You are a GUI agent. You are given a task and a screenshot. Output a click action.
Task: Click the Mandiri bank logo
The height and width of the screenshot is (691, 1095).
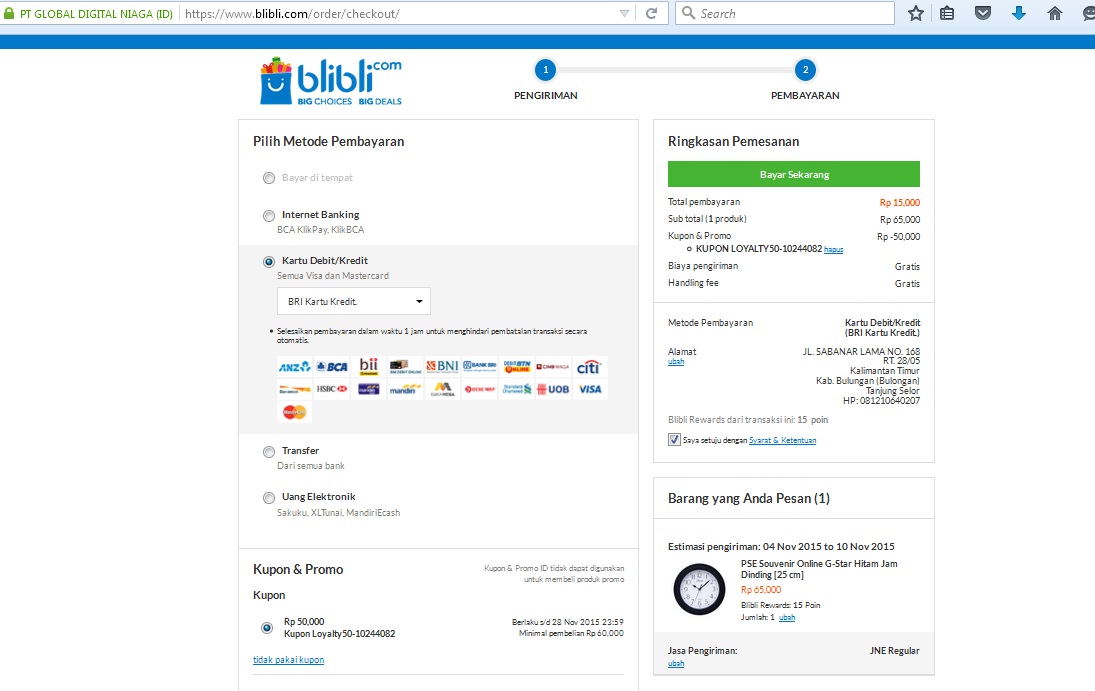click(x=405, y=389)
